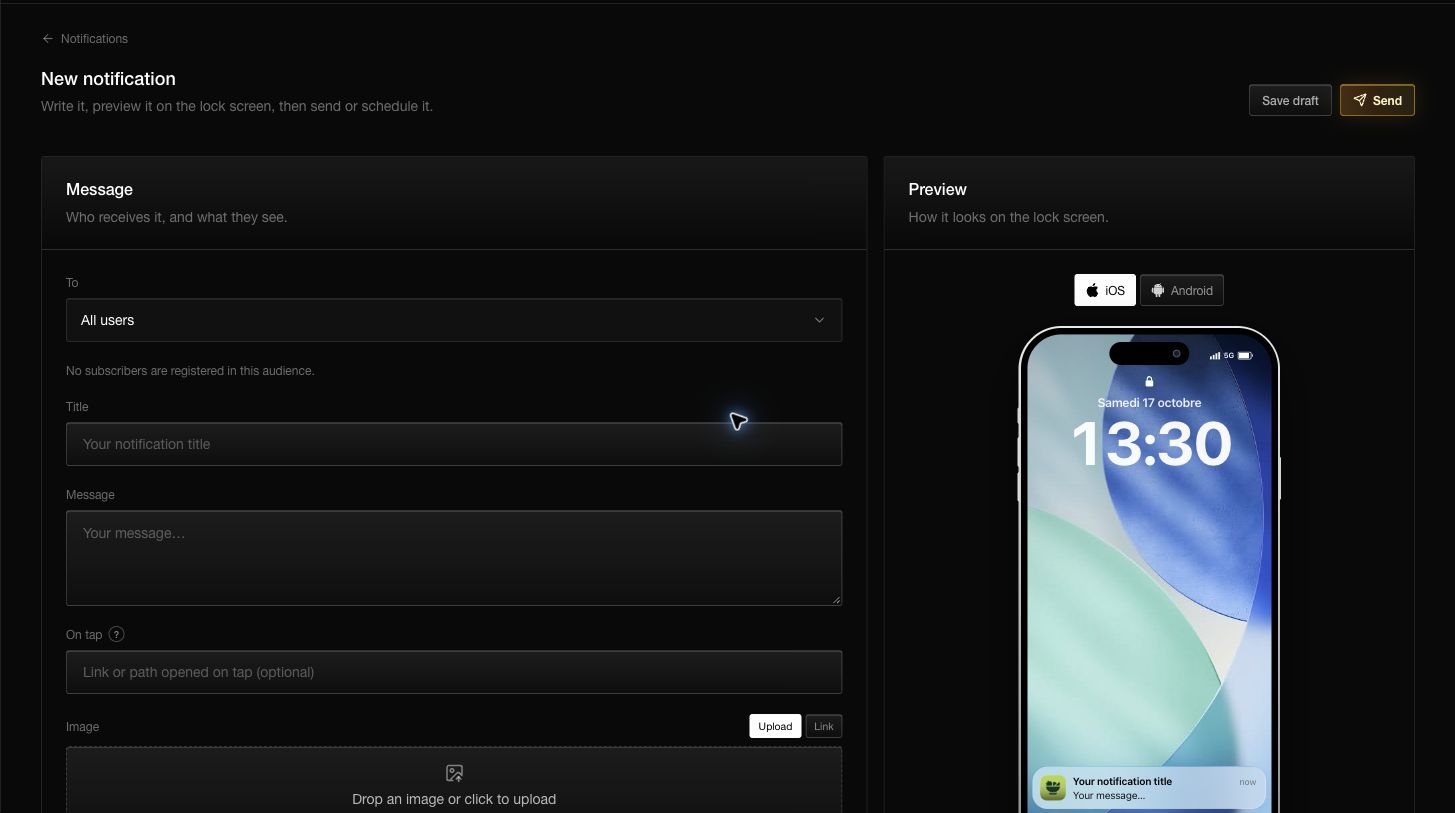Click the notification card in the phone preview
Image resolution: width=1455 pixels, height=813 pixels.
click(1149, 788)
